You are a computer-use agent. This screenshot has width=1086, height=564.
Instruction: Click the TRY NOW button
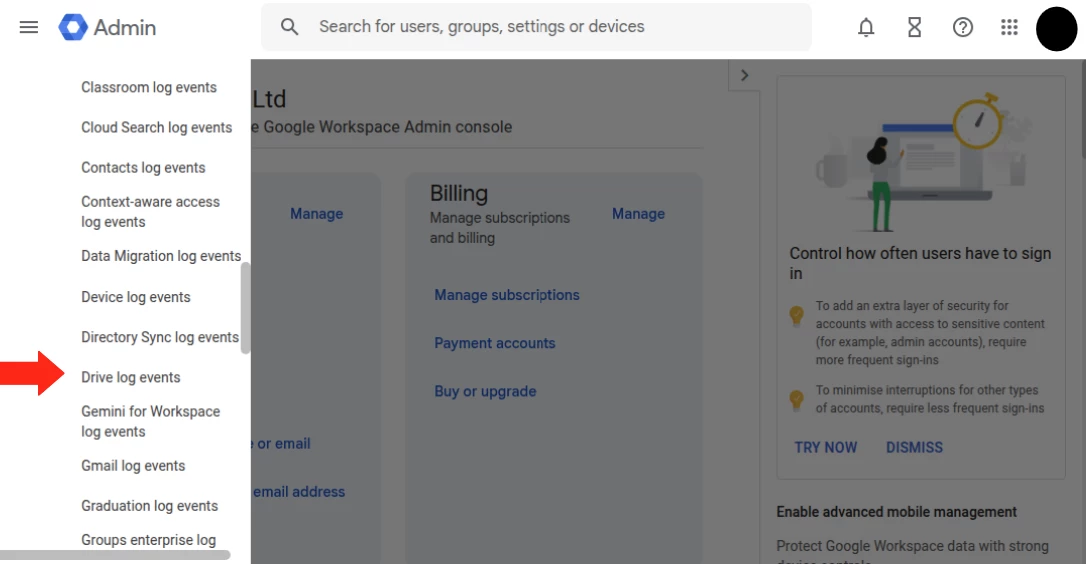pos(826,448)
